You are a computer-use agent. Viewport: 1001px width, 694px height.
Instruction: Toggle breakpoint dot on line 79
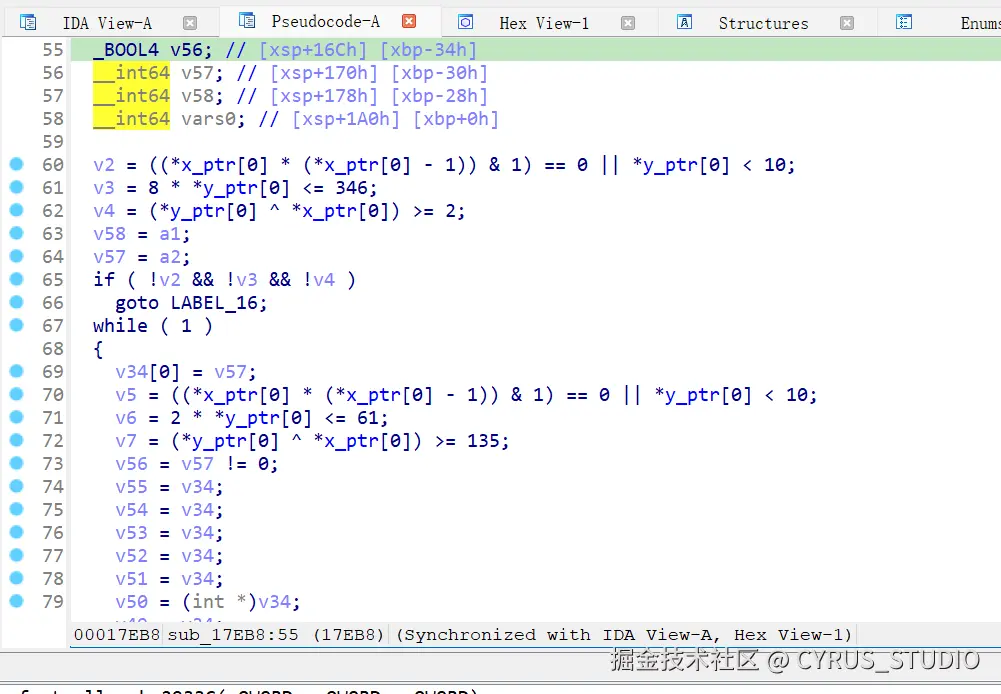[17, 601]
